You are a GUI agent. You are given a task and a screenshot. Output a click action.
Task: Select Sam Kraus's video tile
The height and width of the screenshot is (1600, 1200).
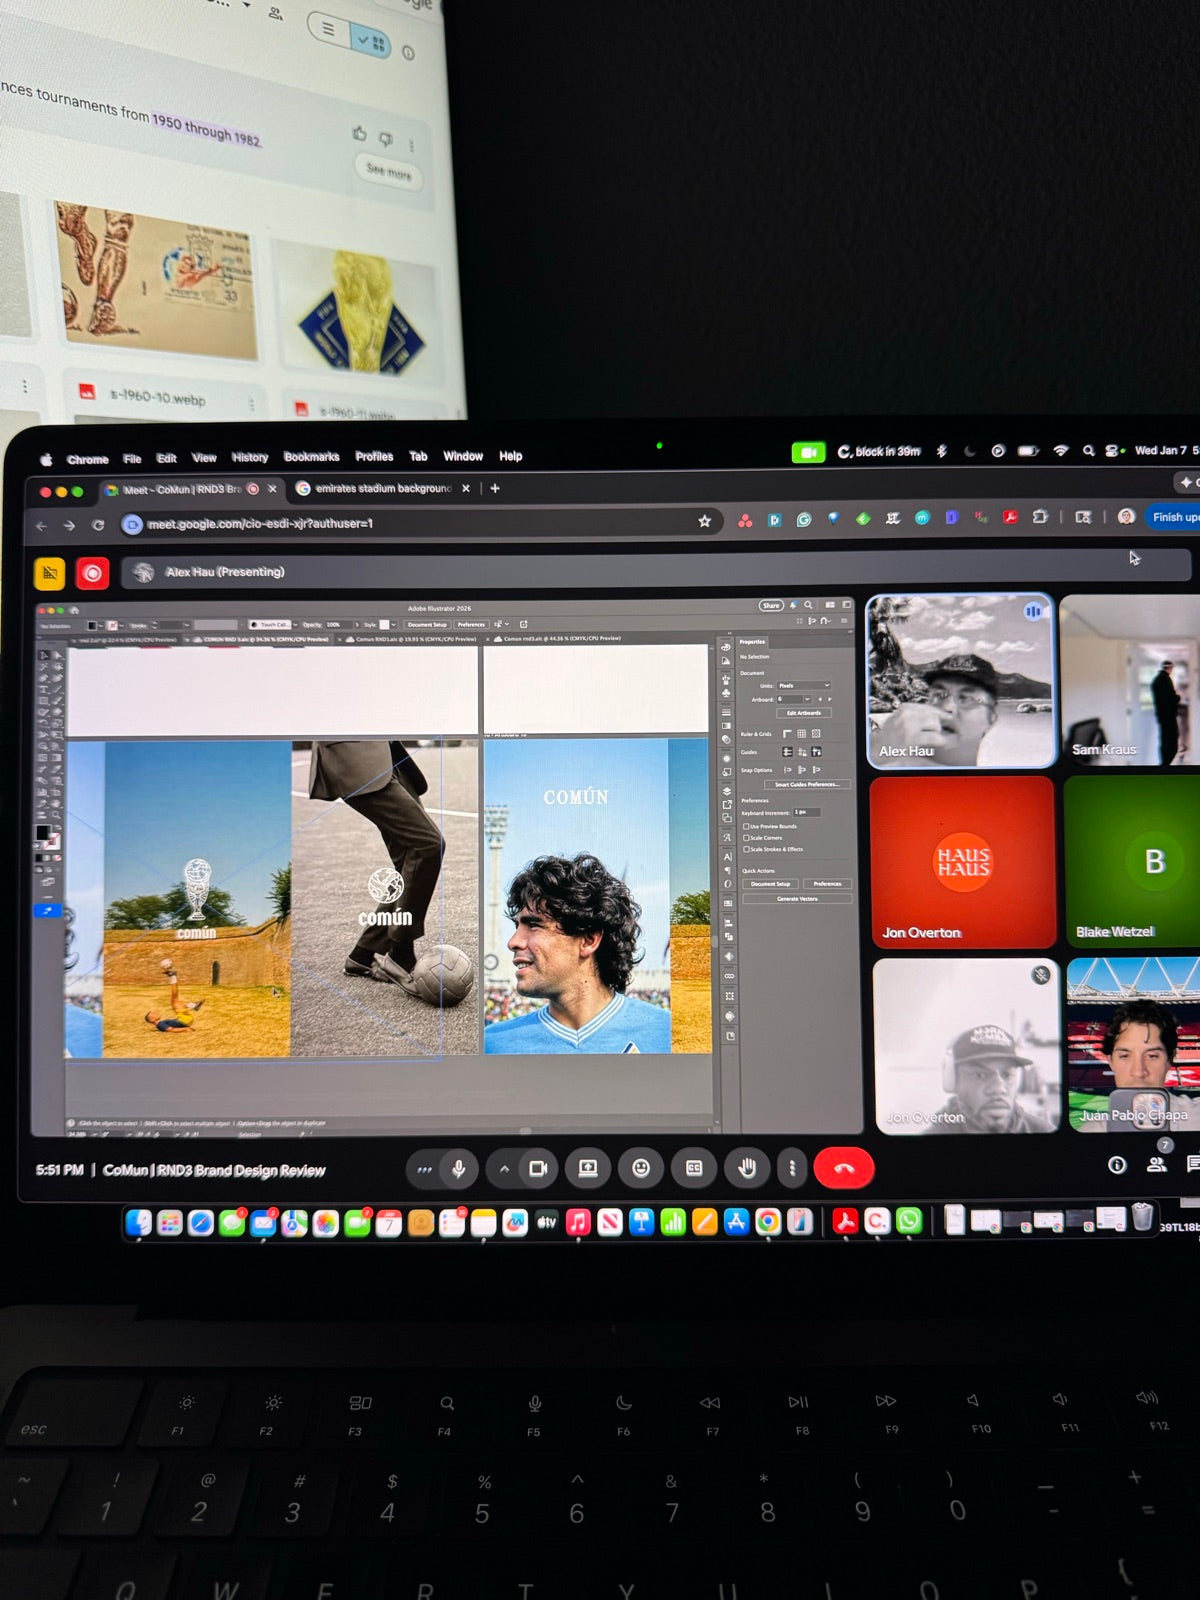click(x=1130, y=680)
